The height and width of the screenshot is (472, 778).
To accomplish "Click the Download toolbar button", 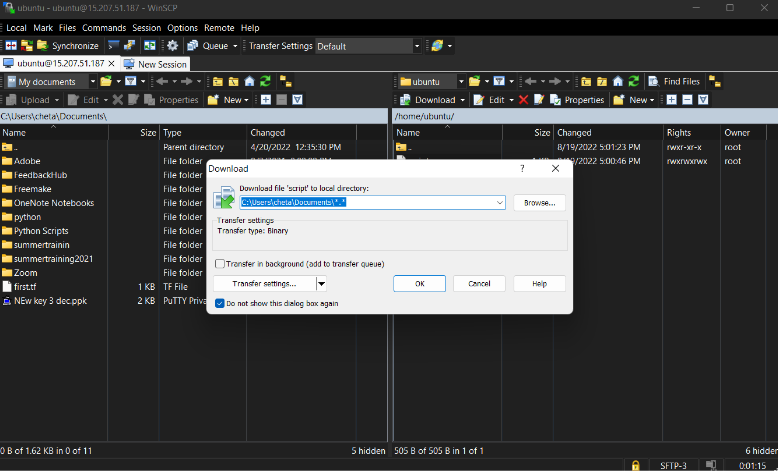I will (428, 100).
